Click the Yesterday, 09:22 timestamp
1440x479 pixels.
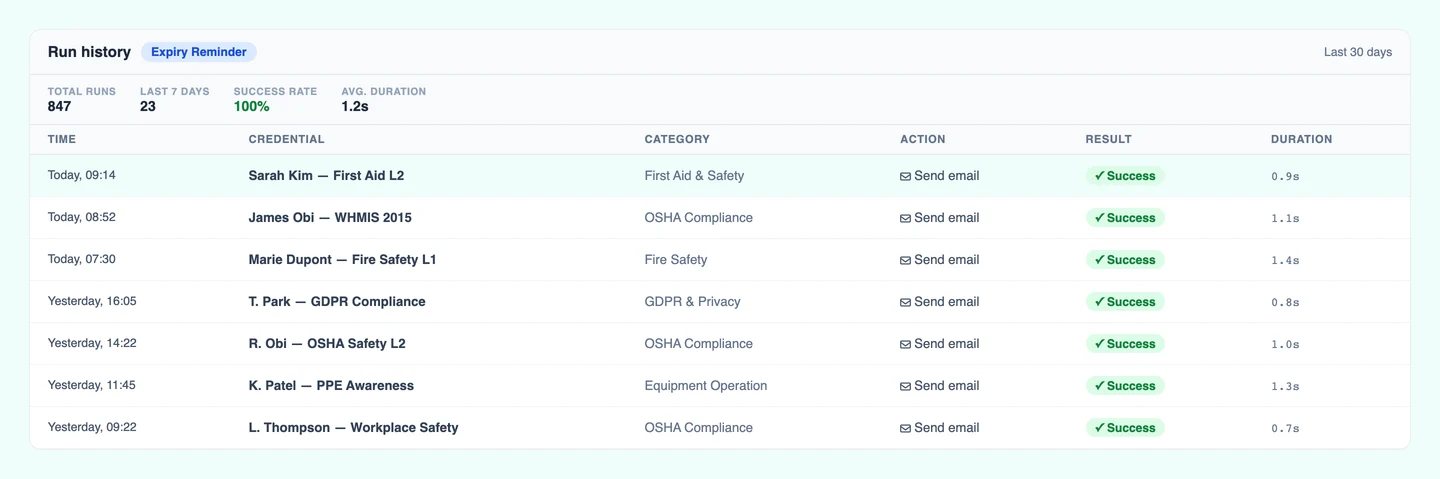click(x=92, y=427)
